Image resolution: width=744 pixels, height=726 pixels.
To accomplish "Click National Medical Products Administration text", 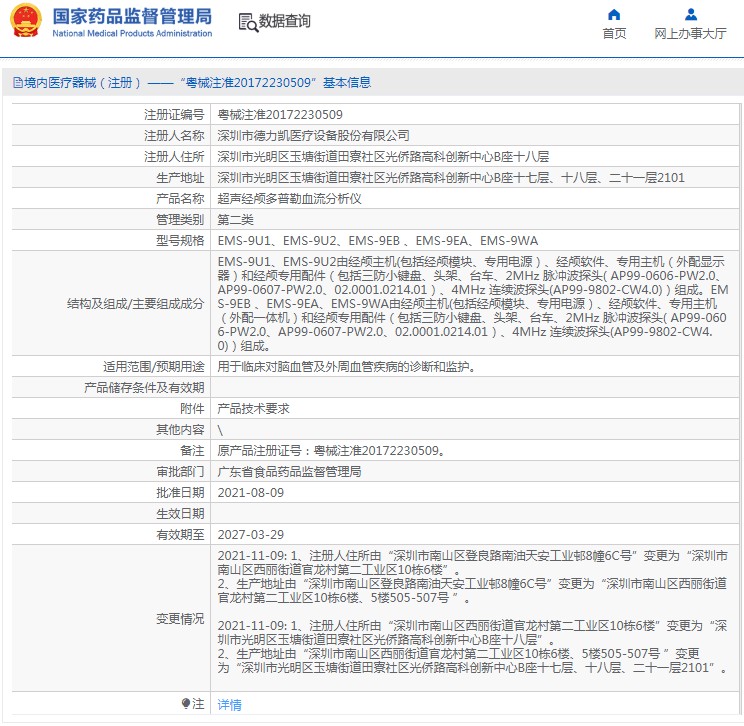I will pos(132,33).
